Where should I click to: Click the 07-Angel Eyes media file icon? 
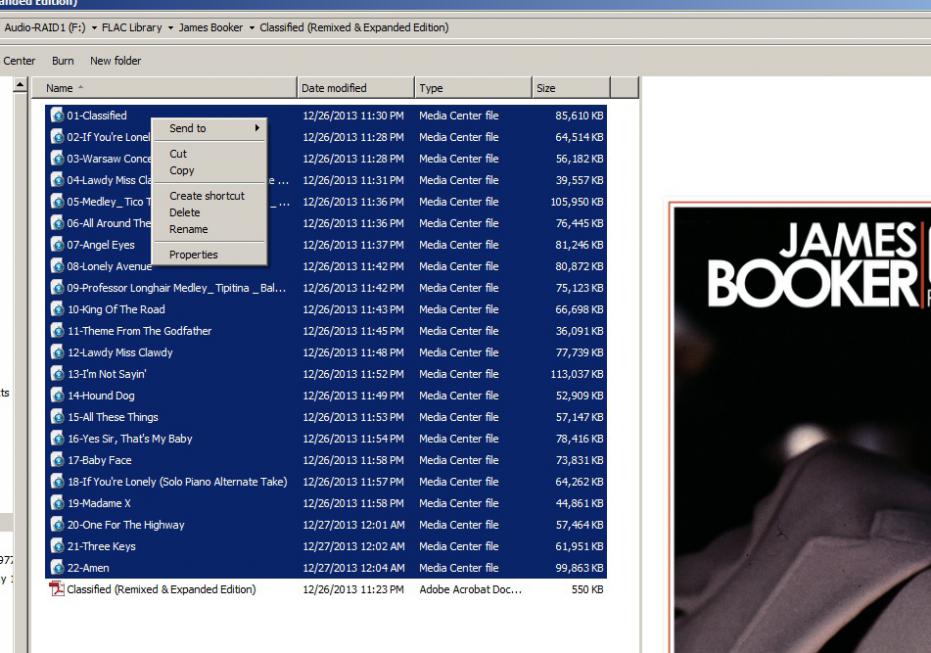(57, 245)
